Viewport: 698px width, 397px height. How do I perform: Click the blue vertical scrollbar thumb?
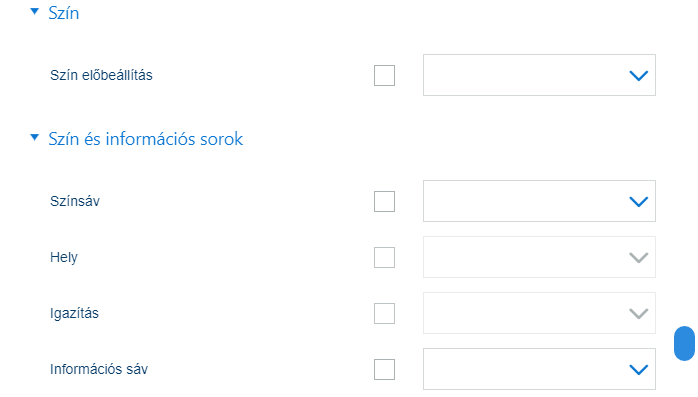point(684,343)
